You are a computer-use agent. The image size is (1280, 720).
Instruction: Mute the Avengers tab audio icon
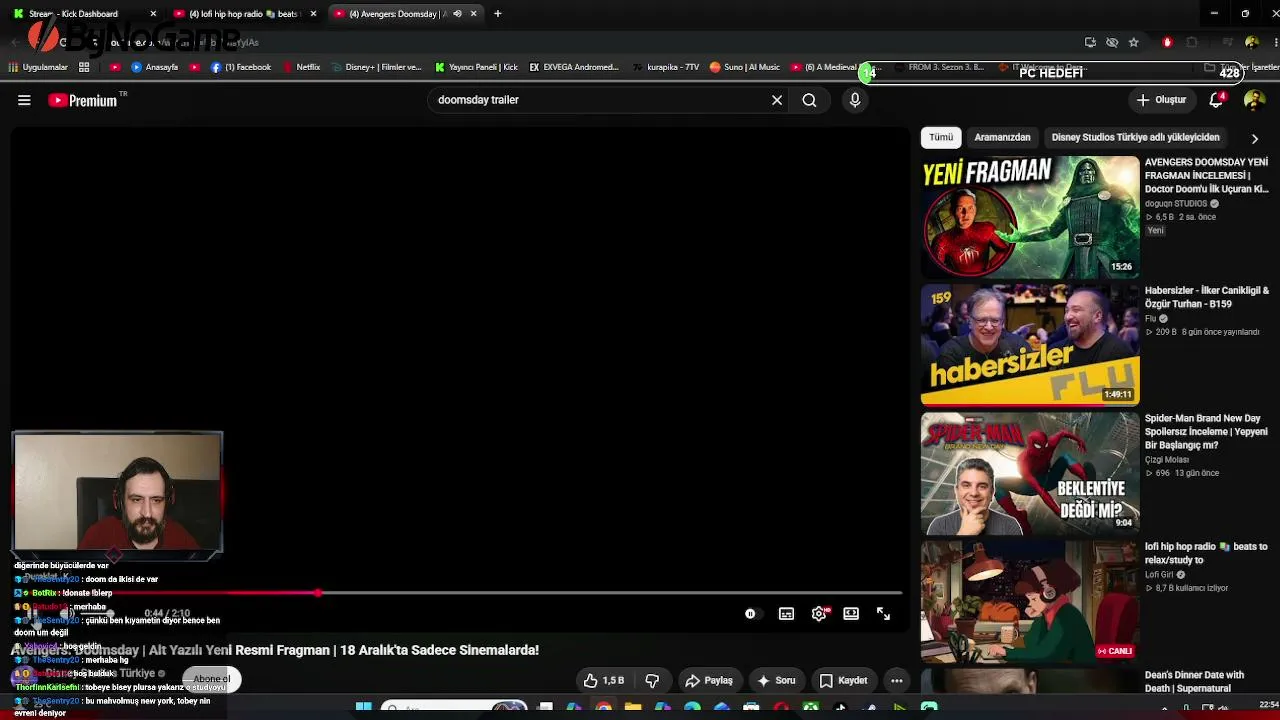click(457, 14)
